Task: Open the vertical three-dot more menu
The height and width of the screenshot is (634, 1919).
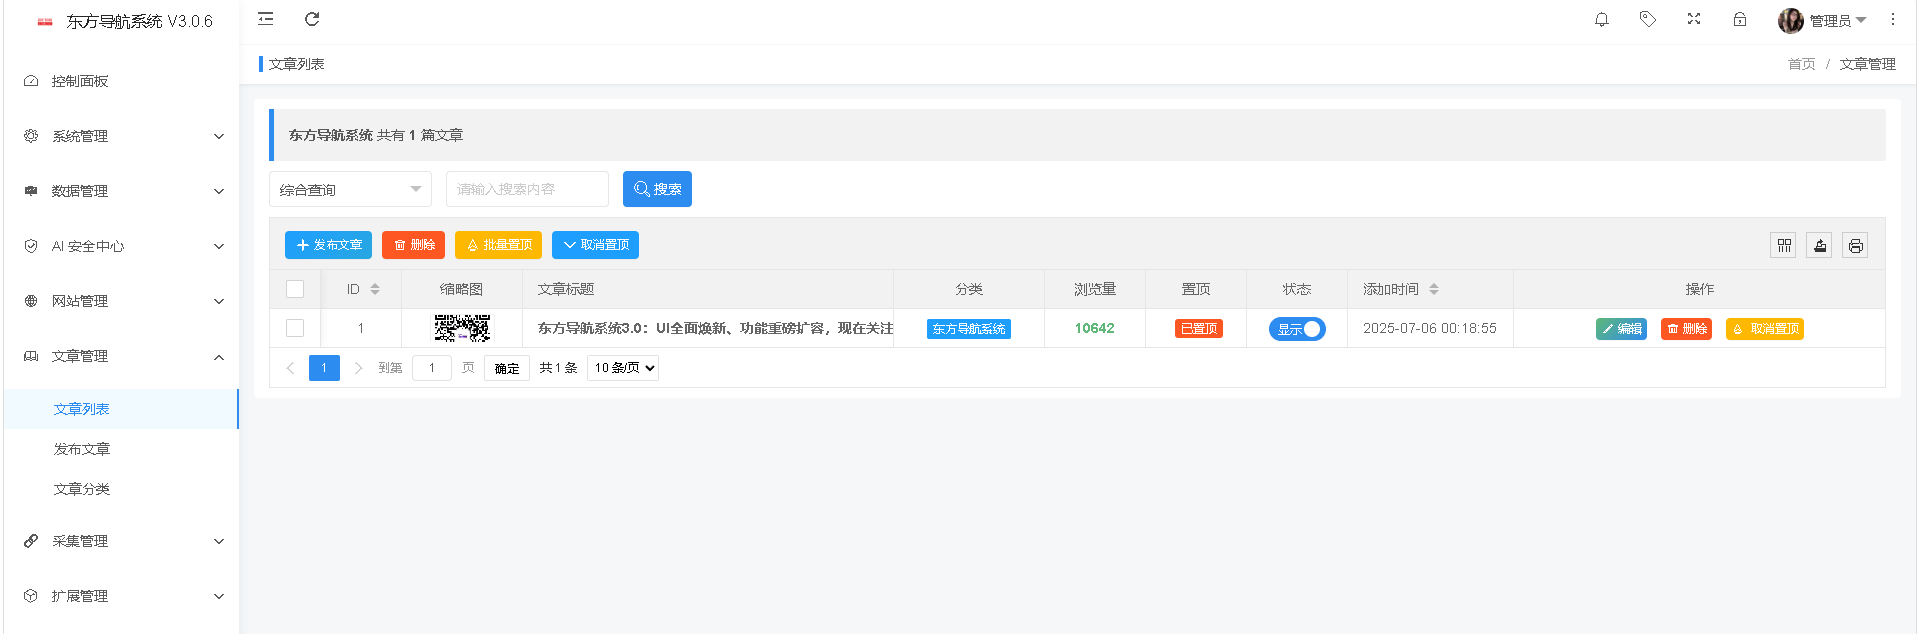Action: pos(1892,19)
